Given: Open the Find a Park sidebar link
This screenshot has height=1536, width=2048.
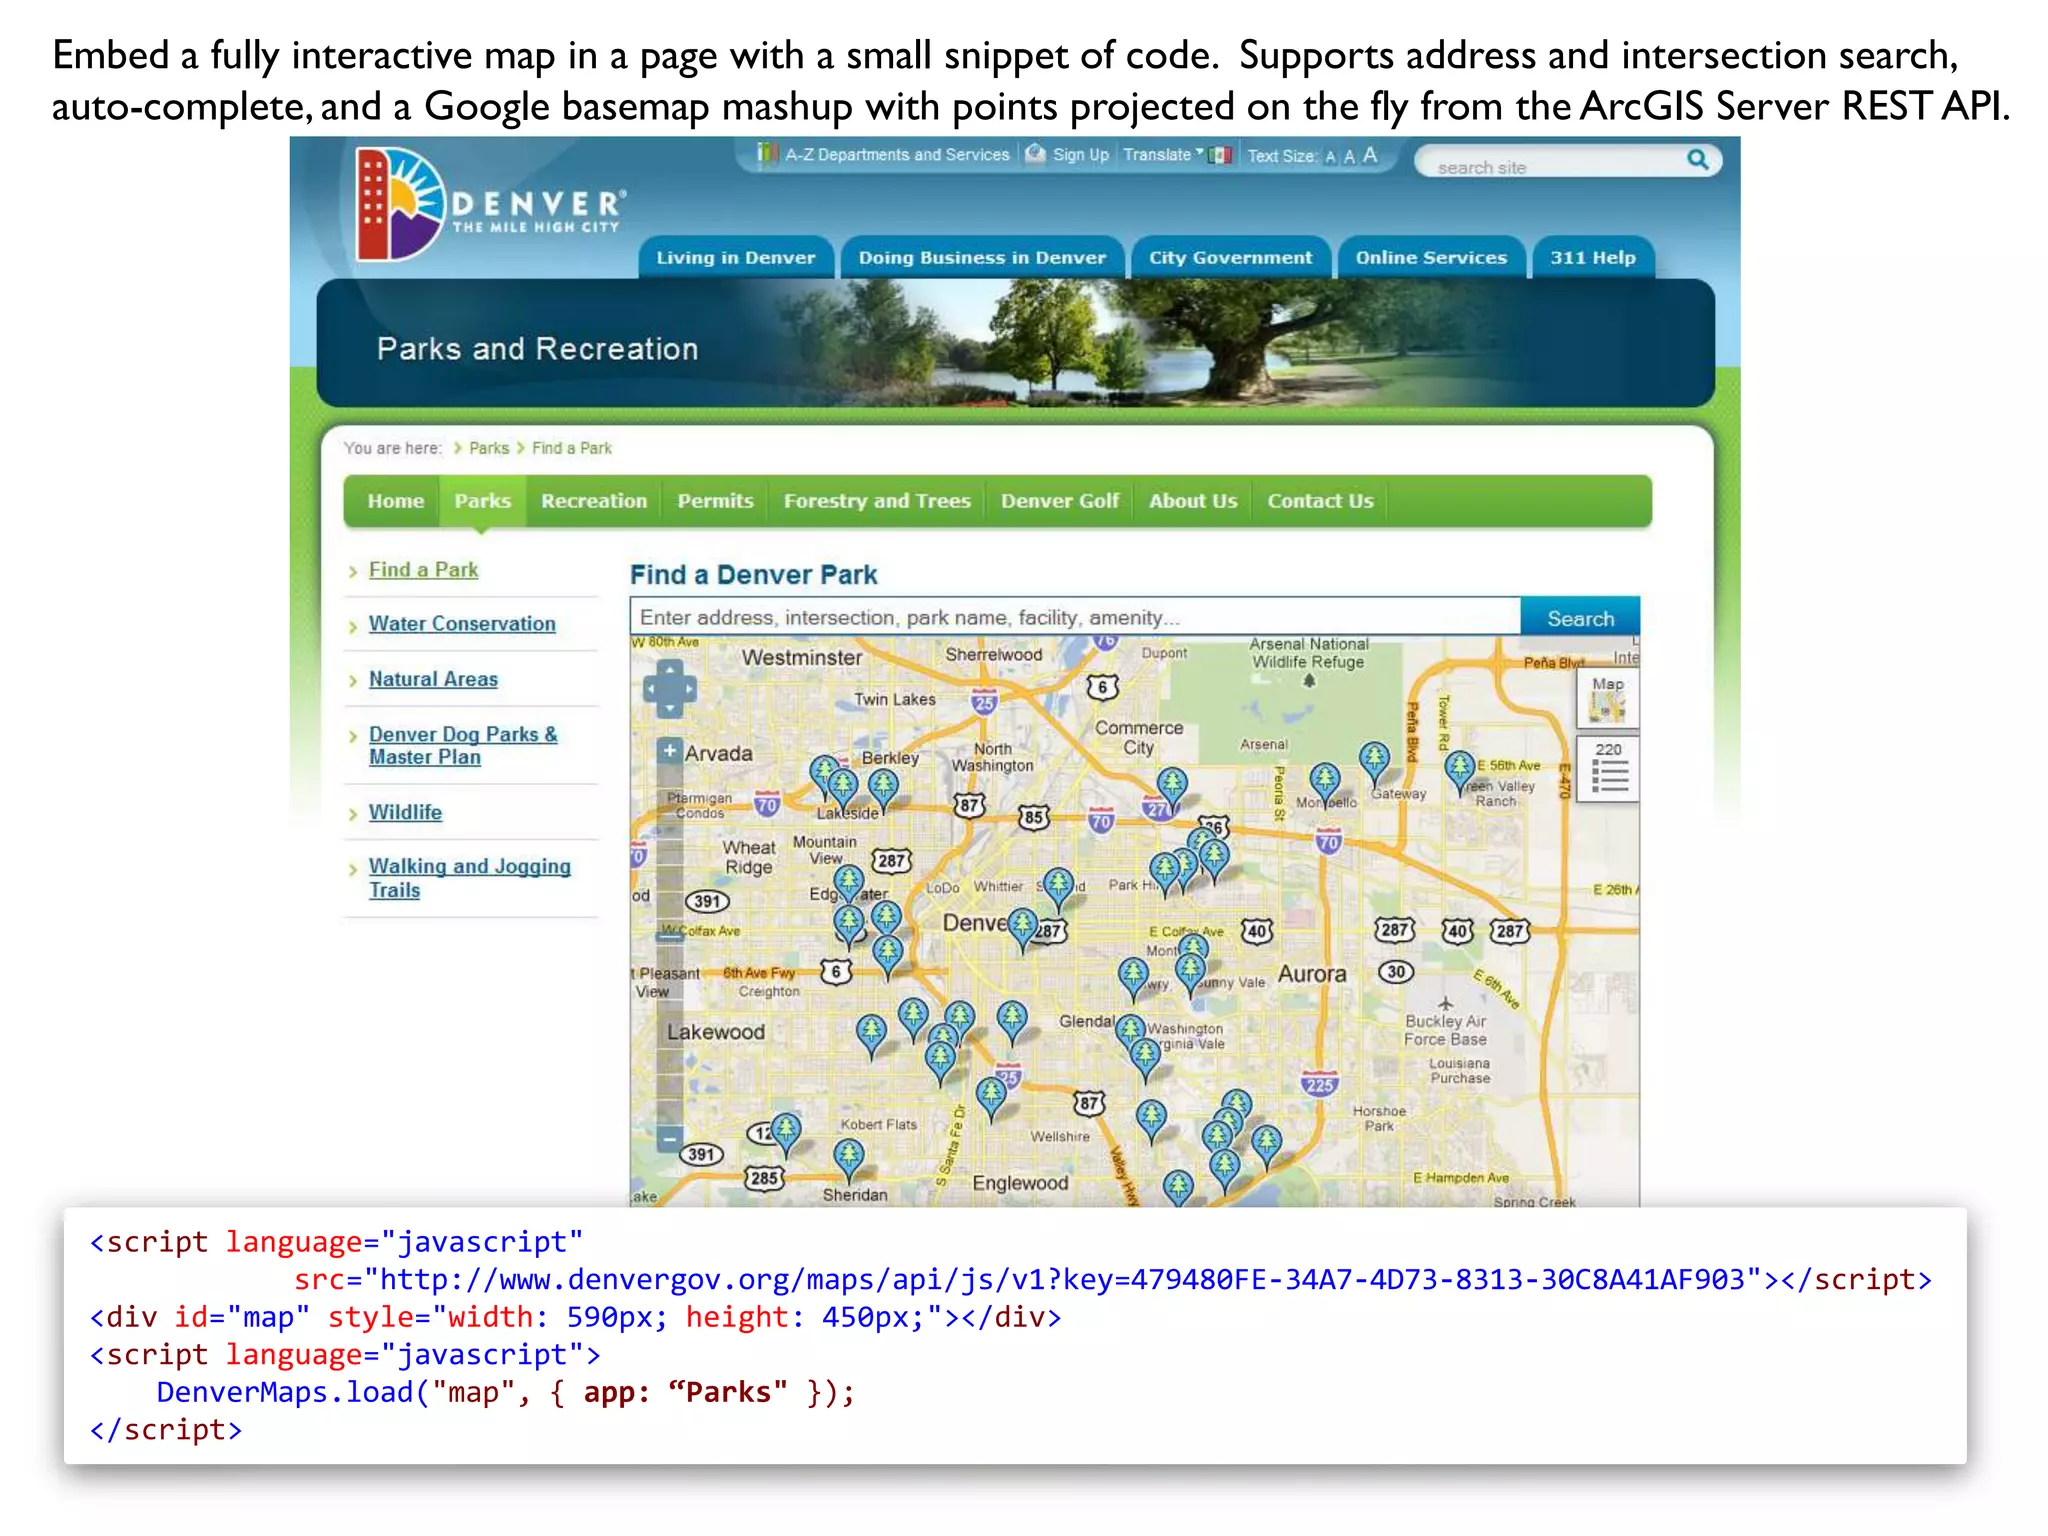Looking at the screenshot, I should tap(423, 570).
